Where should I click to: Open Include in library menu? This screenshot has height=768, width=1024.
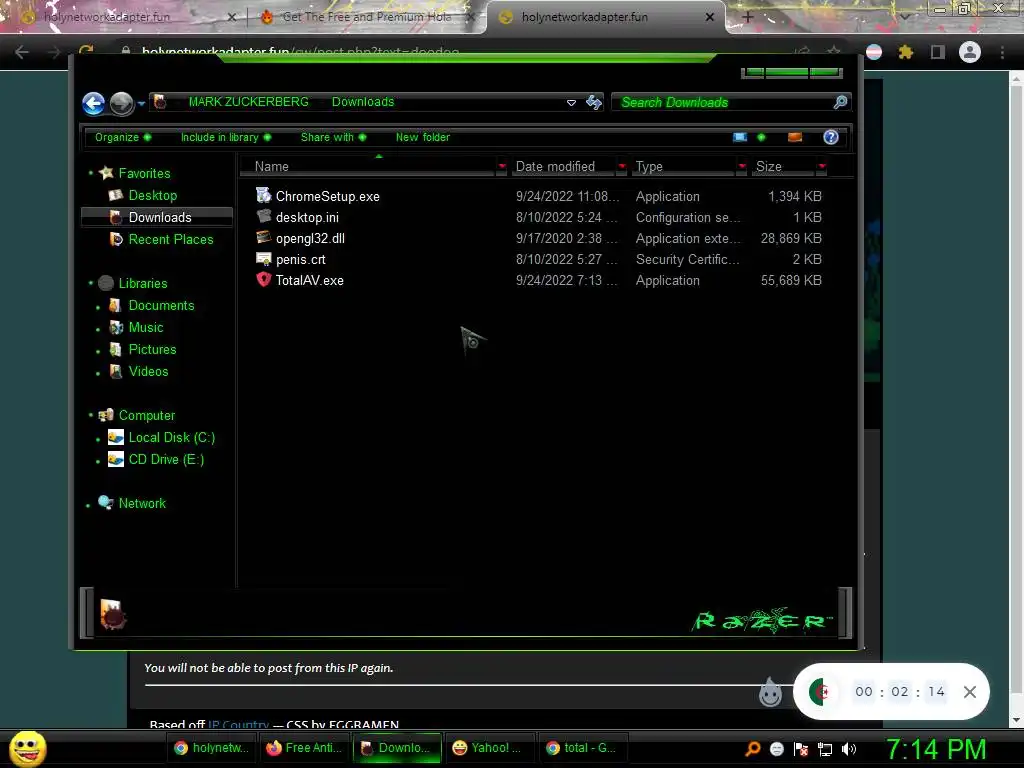pyautogui.click(x=225, y=137)
